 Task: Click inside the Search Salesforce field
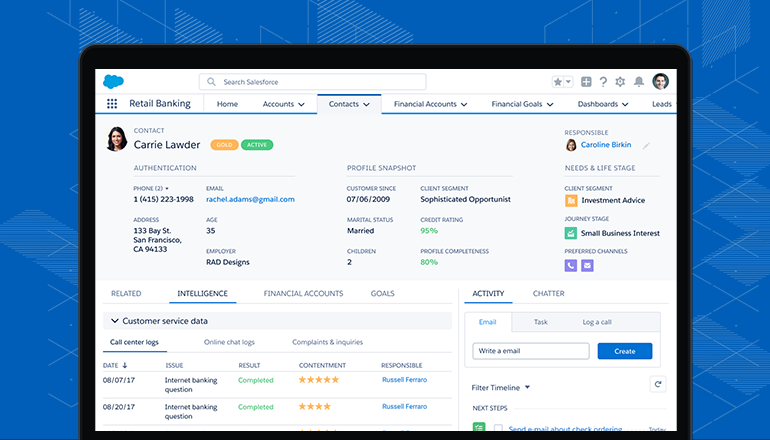(x=312, y=82)
